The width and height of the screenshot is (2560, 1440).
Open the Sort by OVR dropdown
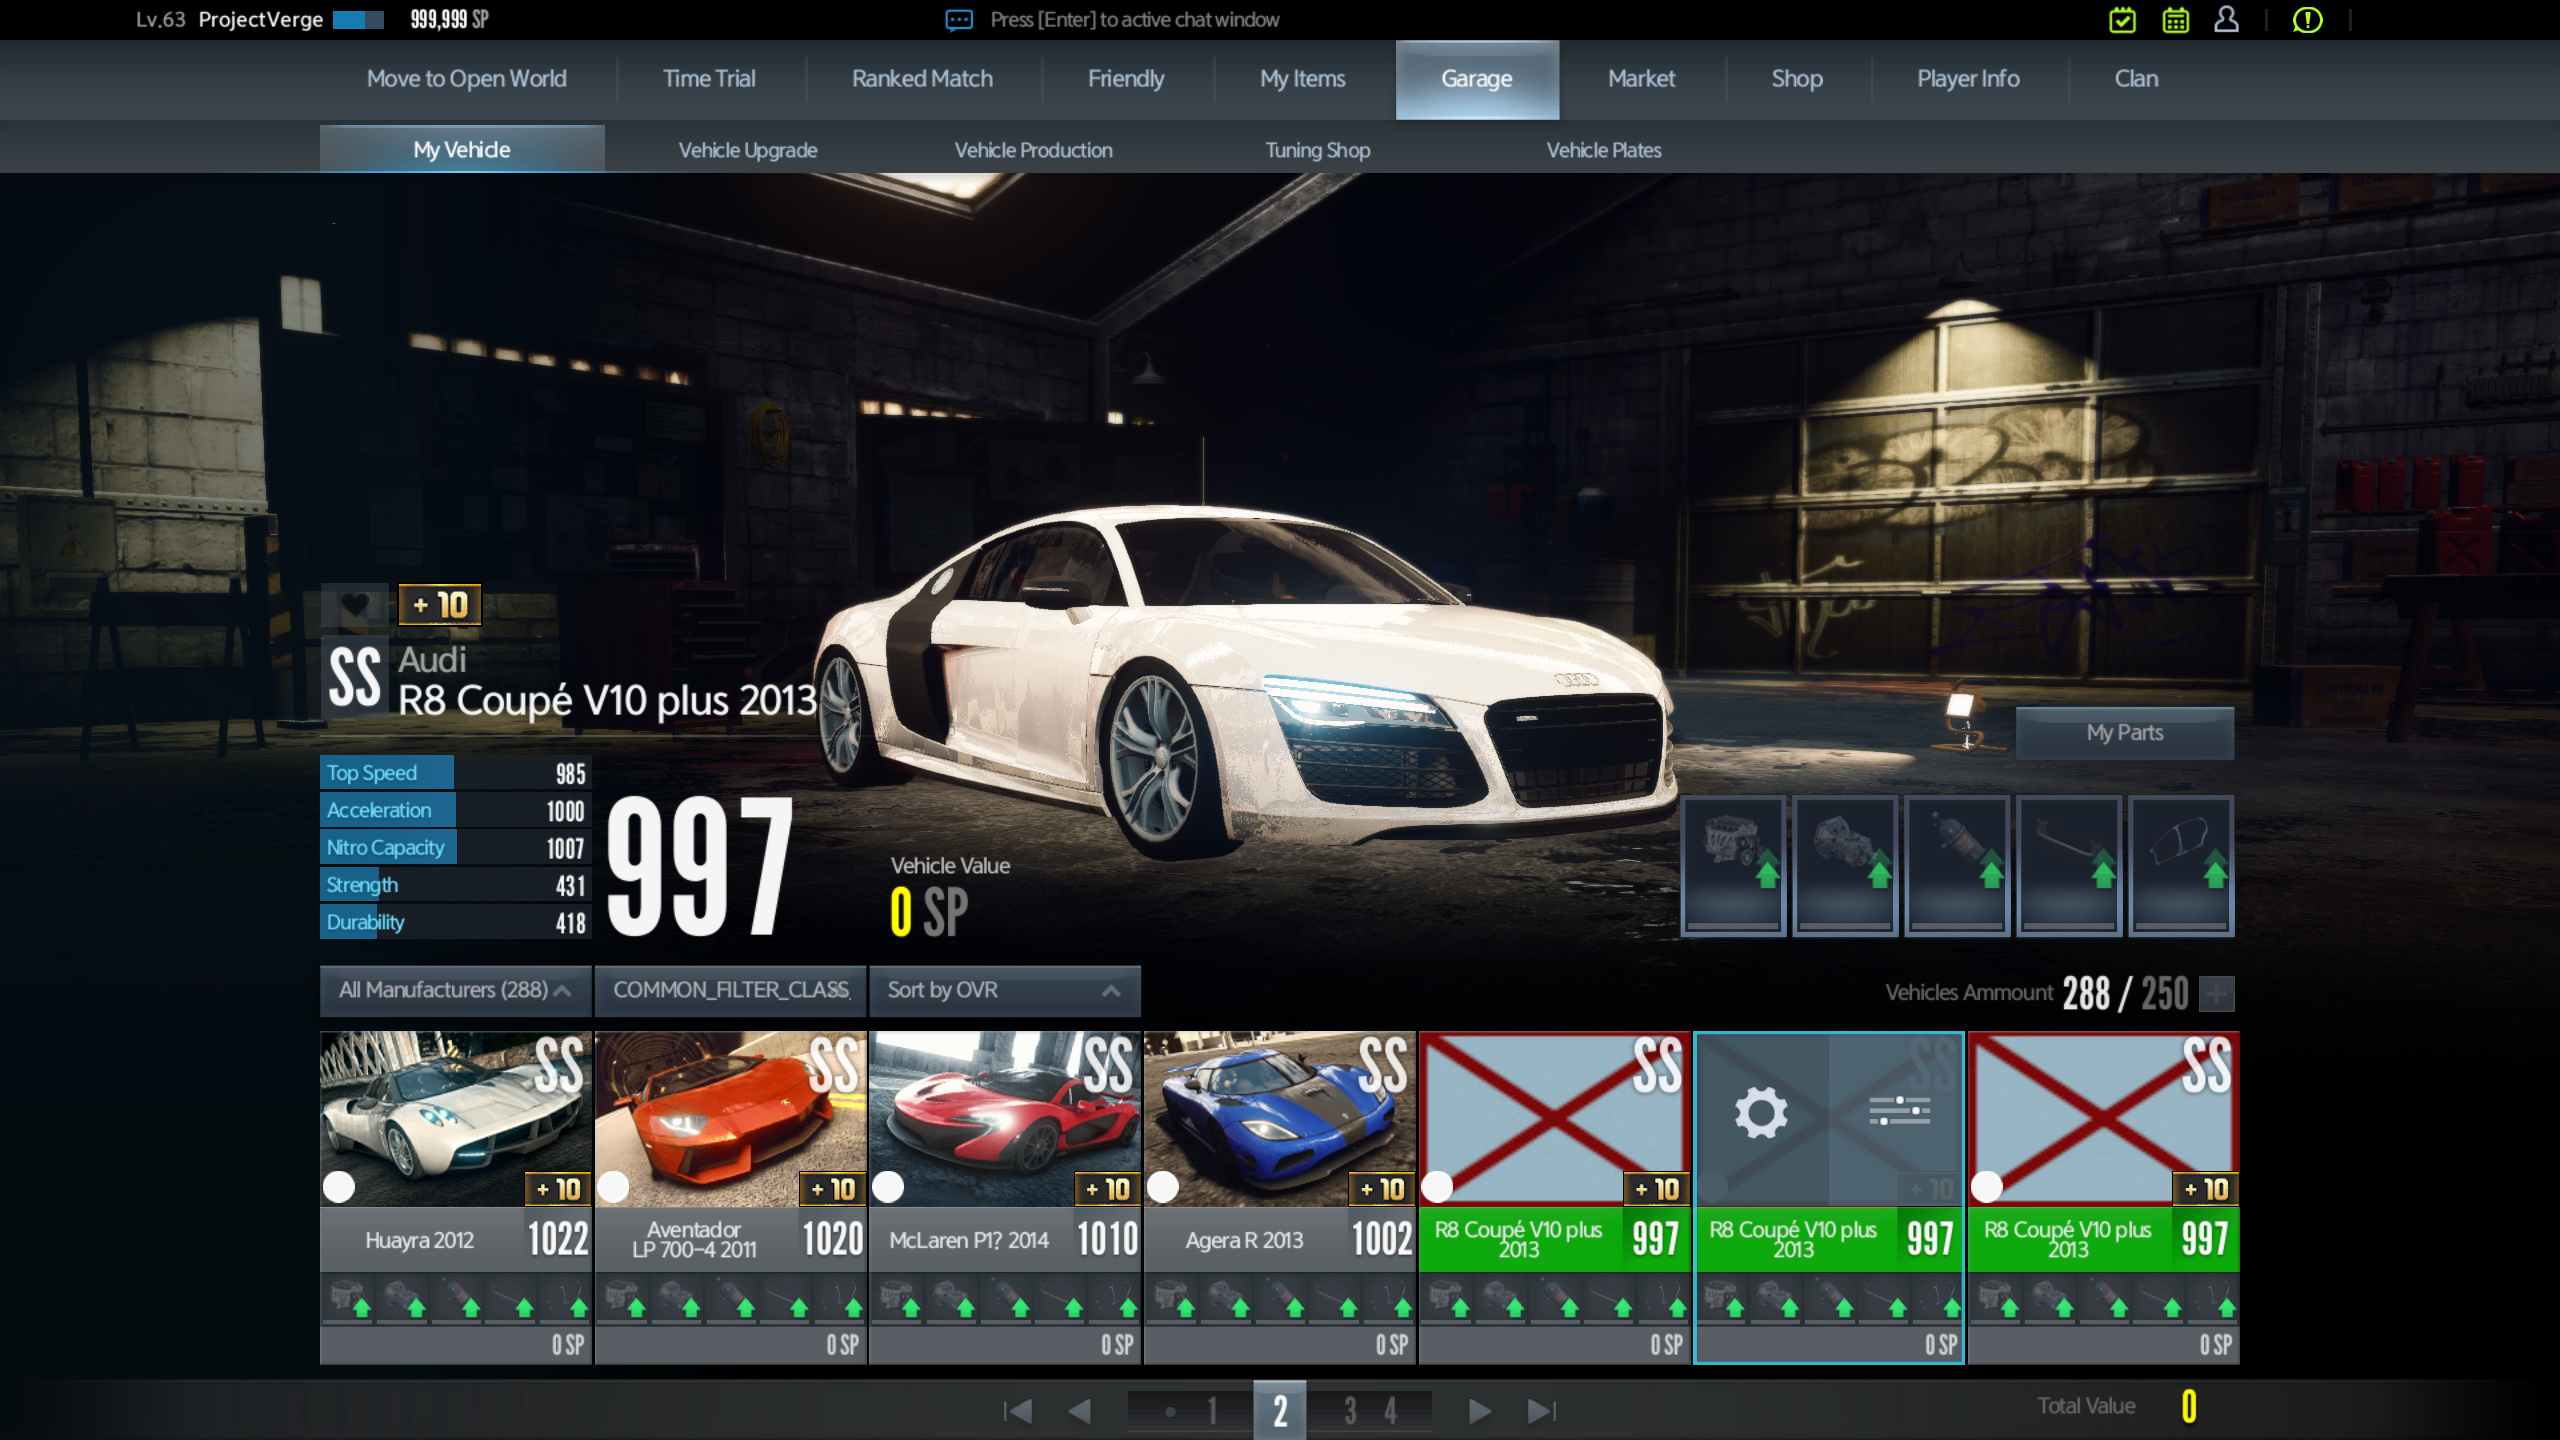[1004, 990]
